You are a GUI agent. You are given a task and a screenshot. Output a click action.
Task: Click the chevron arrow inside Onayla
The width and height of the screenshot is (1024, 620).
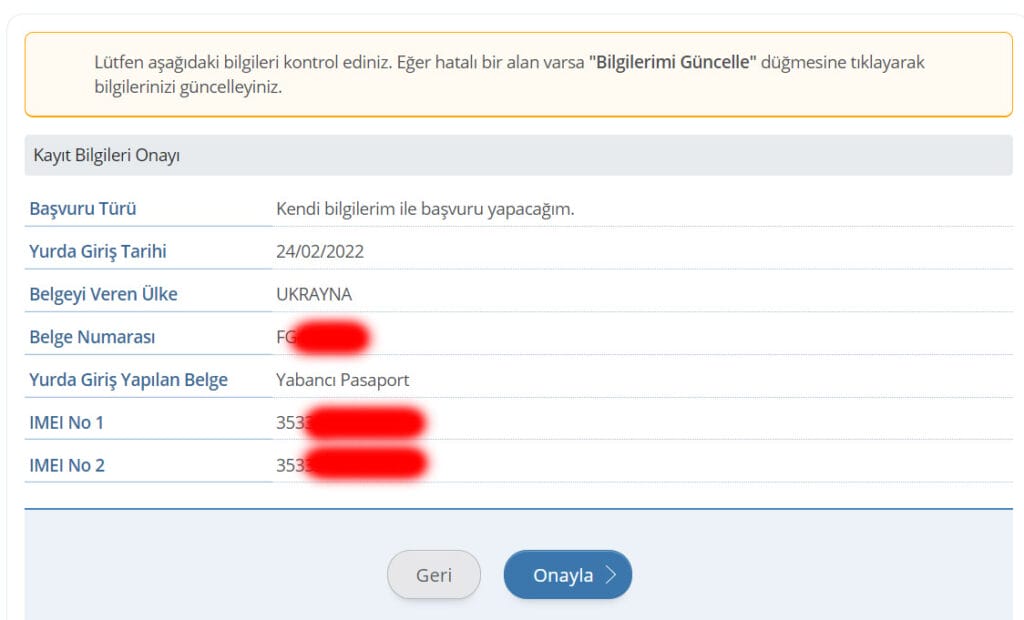(610, 575)
